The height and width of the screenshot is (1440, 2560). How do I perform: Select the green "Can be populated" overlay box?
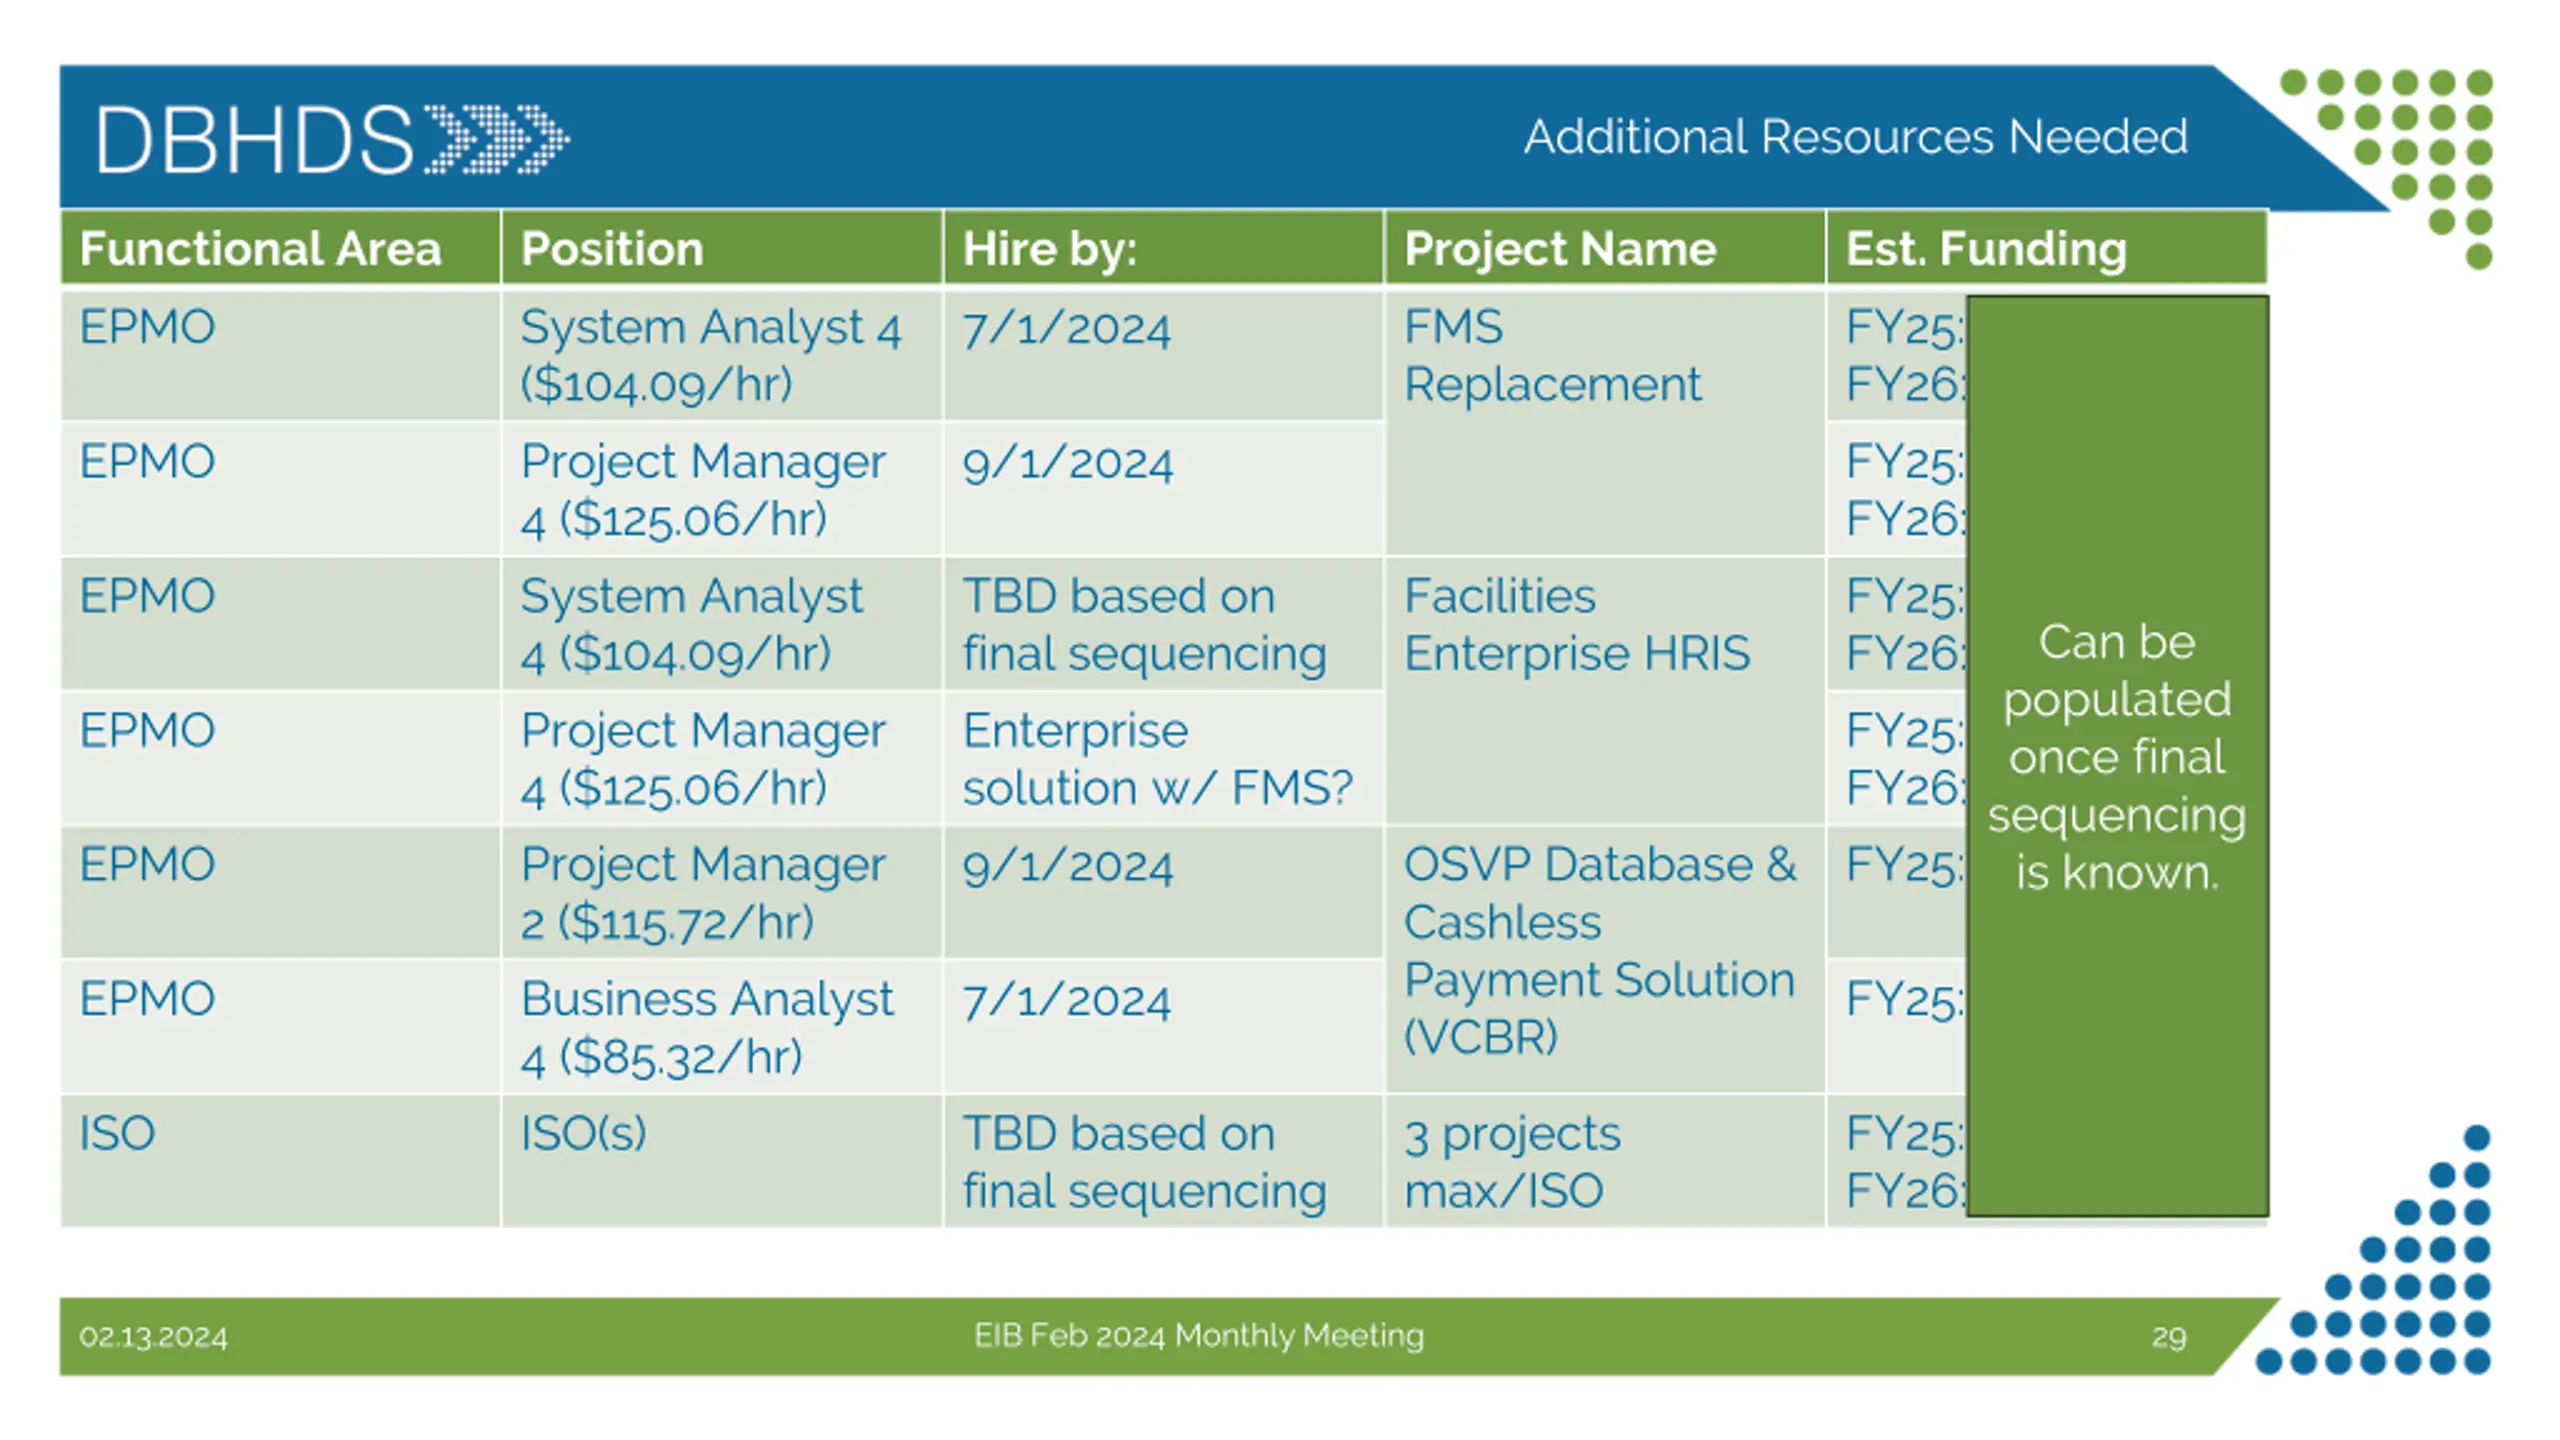pos(2117,756)
